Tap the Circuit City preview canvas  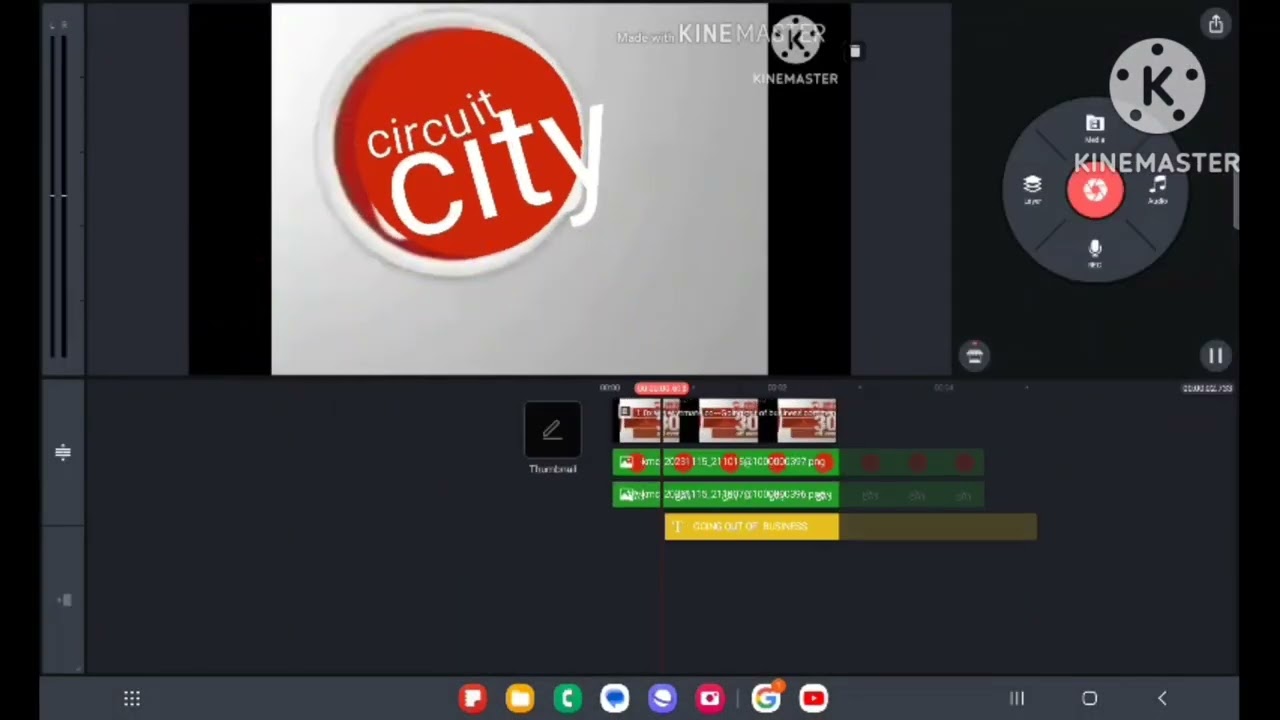(x=519, y=189)
